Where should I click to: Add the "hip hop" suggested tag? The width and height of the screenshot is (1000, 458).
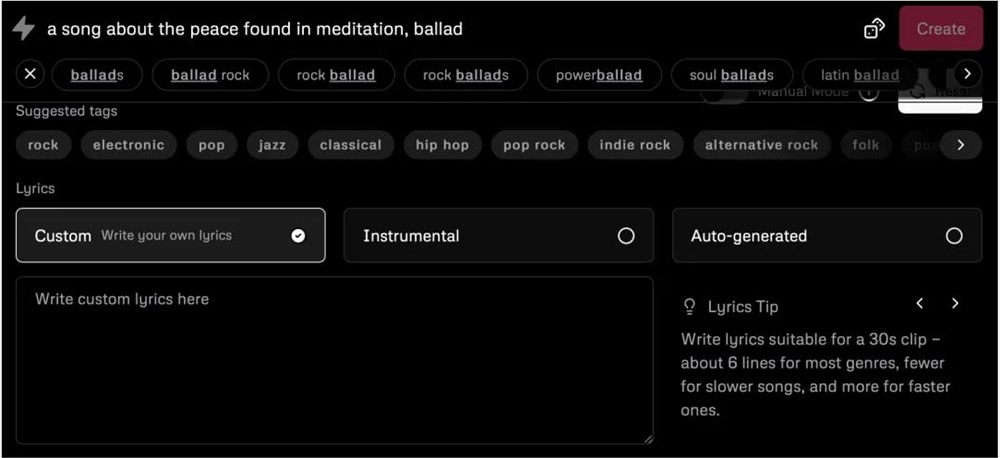pos(442,145)
